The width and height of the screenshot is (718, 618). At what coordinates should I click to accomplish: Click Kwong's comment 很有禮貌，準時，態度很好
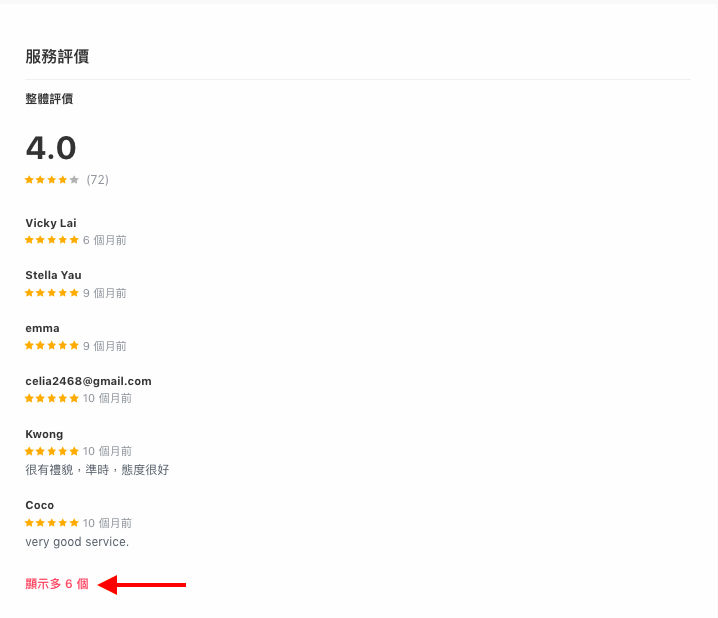pyautogui.click(x=97, y=470)
